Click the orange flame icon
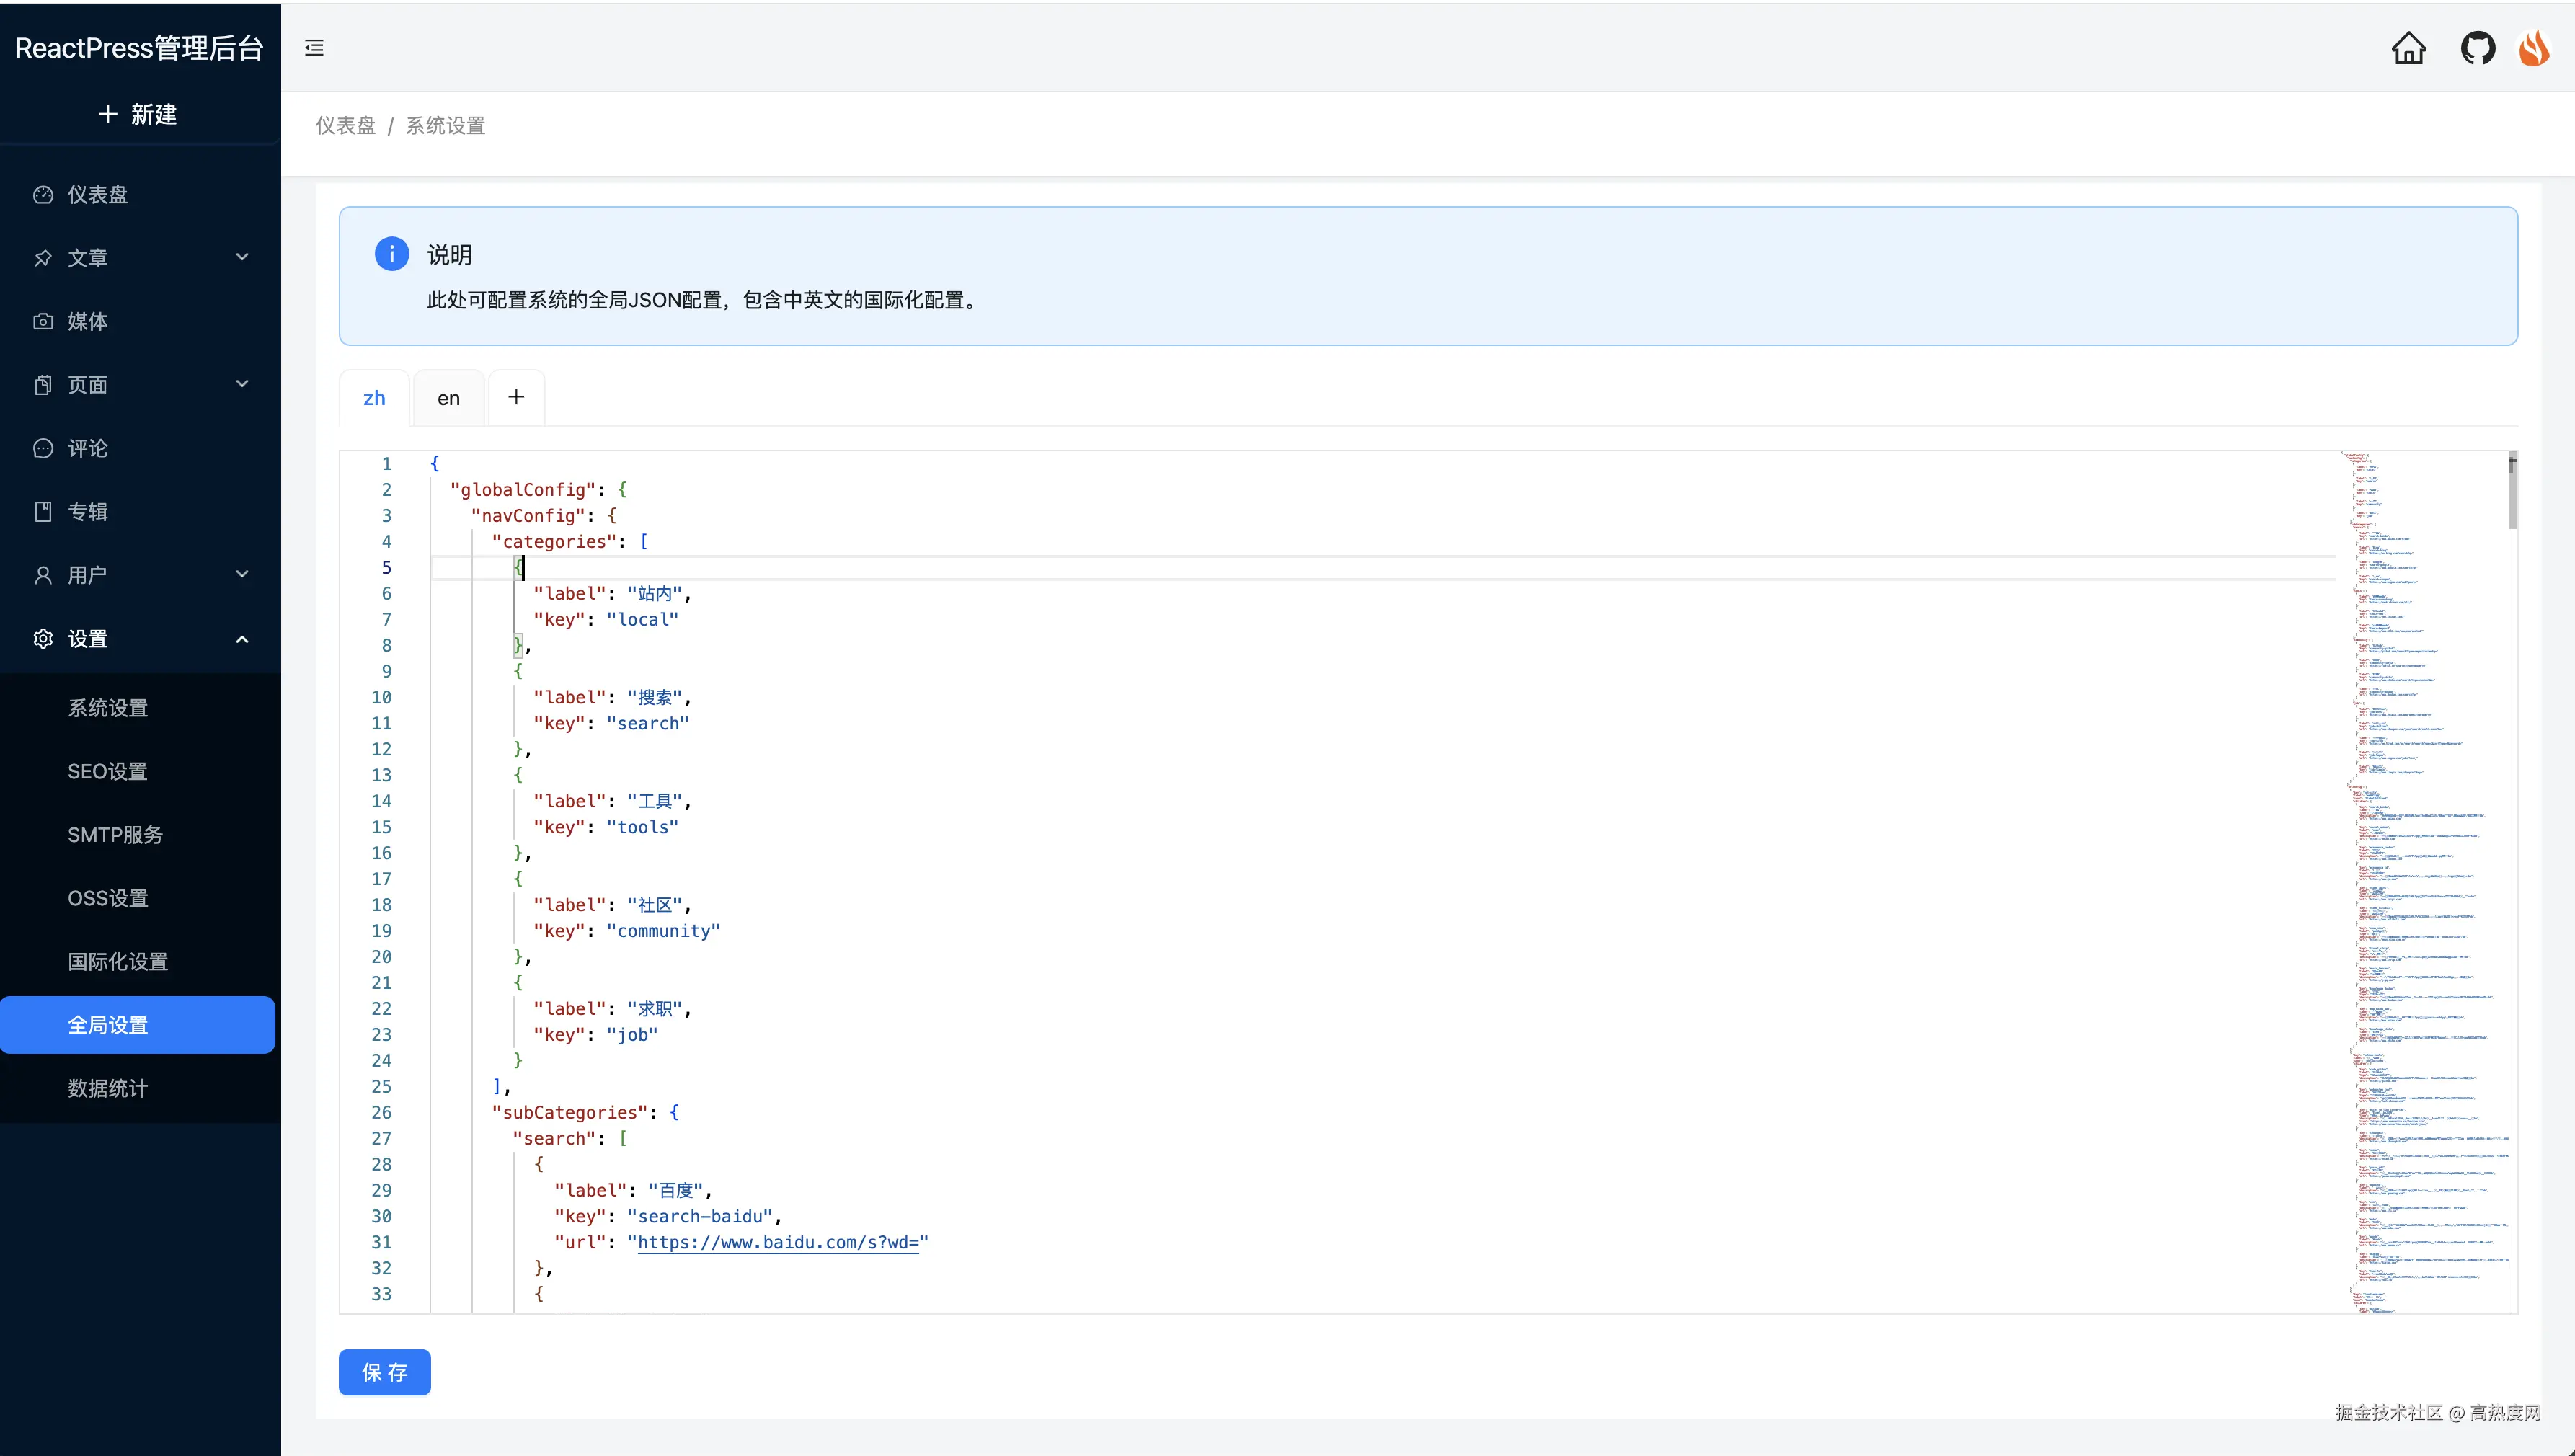The image size is (2575, 1456). [2534, 47]
